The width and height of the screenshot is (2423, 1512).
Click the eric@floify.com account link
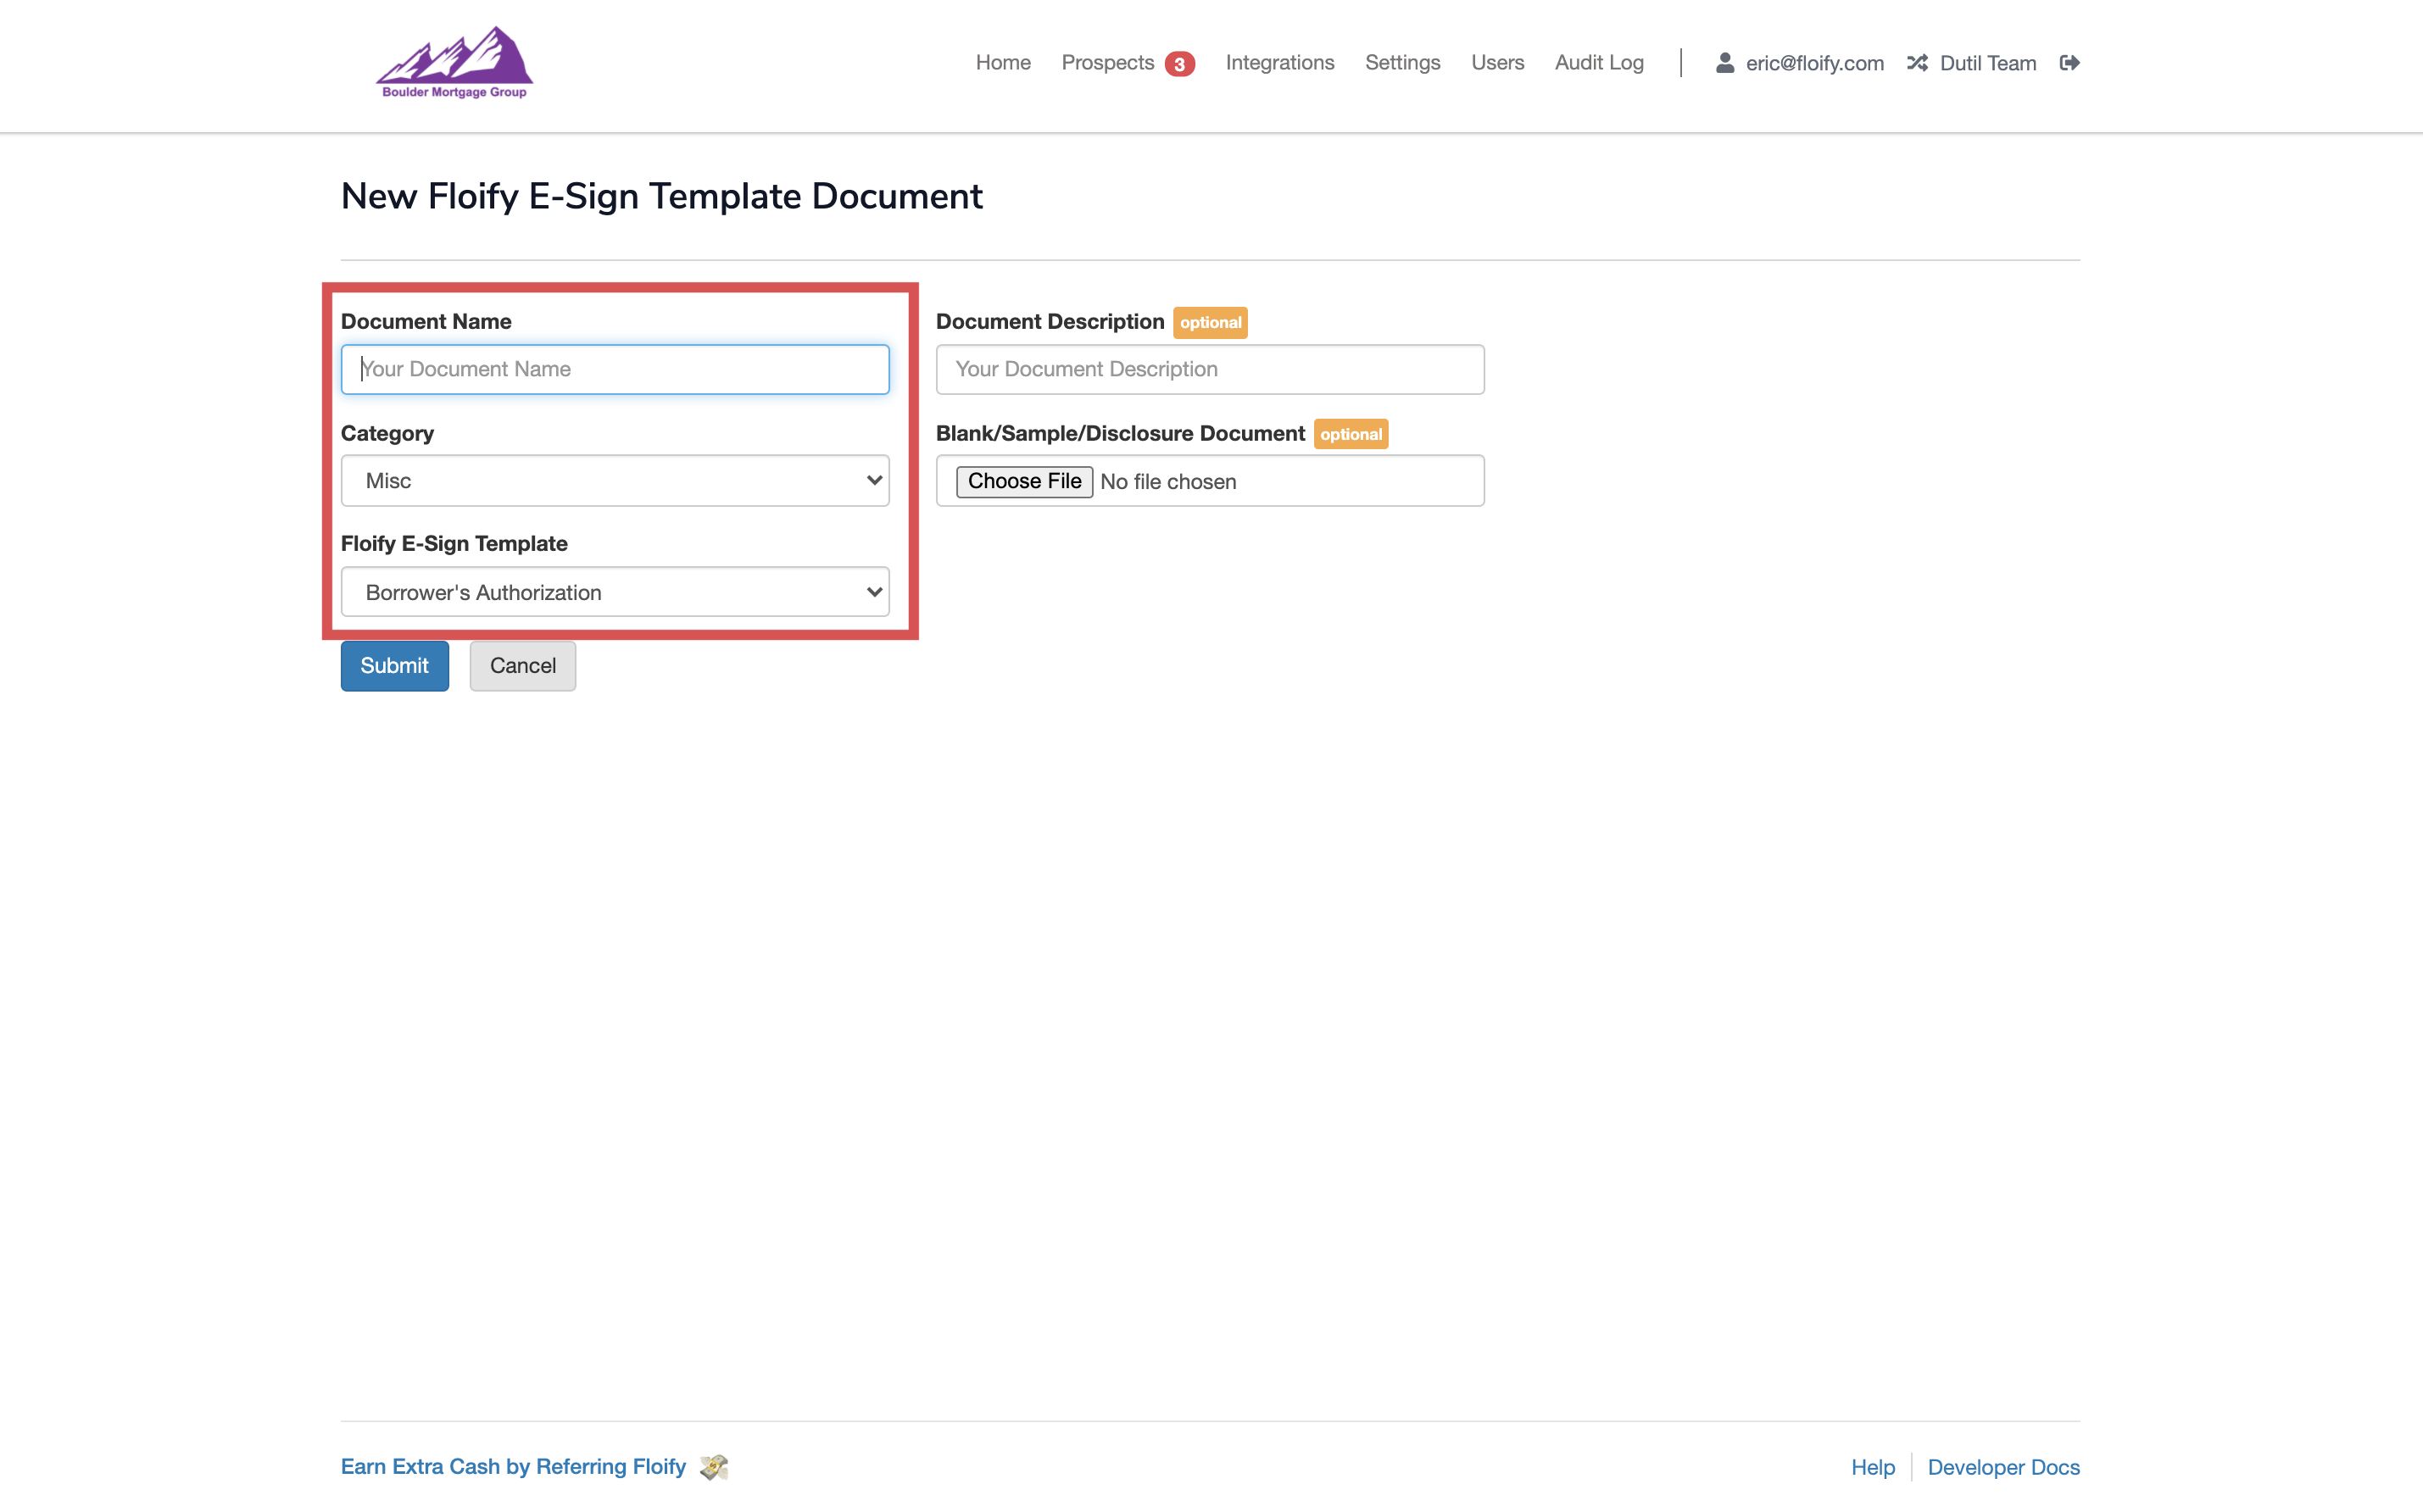pos(1814,63)
